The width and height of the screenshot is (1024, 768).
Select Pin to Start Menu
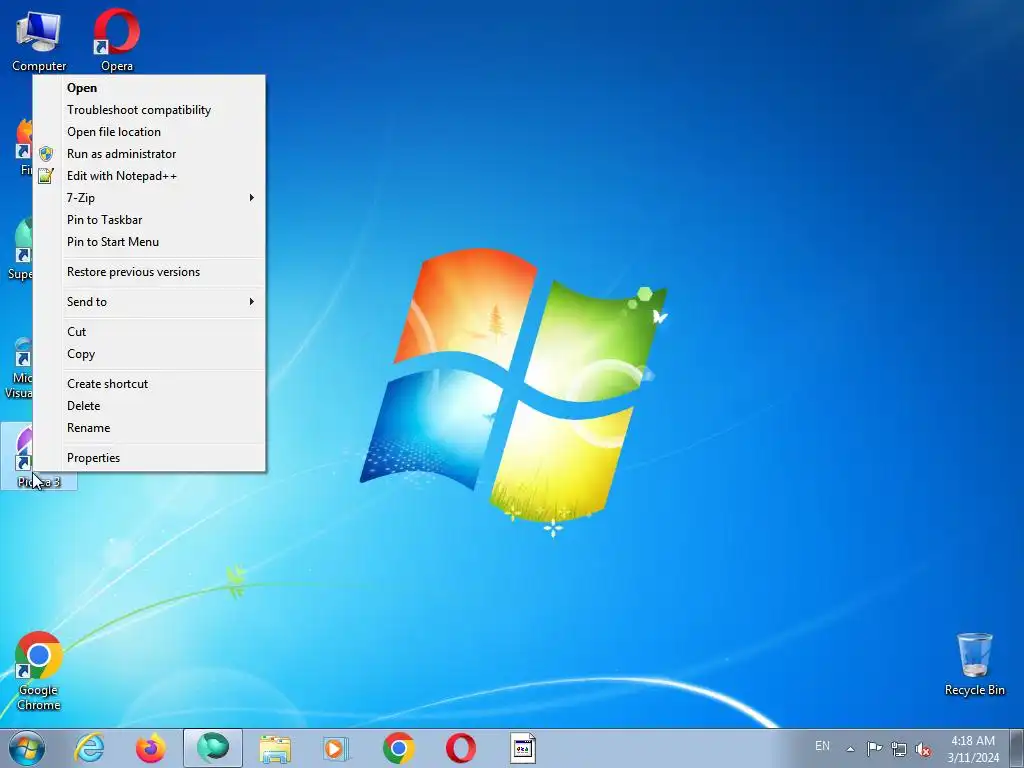[149, 242]
